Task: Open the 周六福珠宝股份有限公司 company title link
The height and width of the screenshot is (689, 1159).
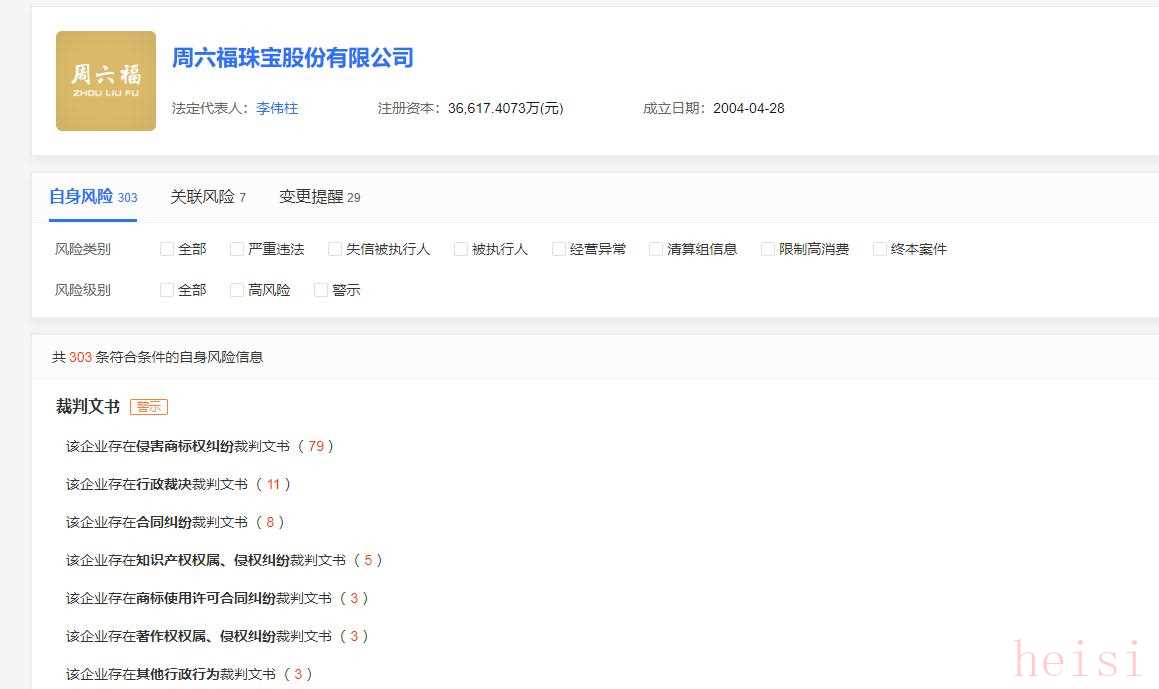Action: pos(293,58)
